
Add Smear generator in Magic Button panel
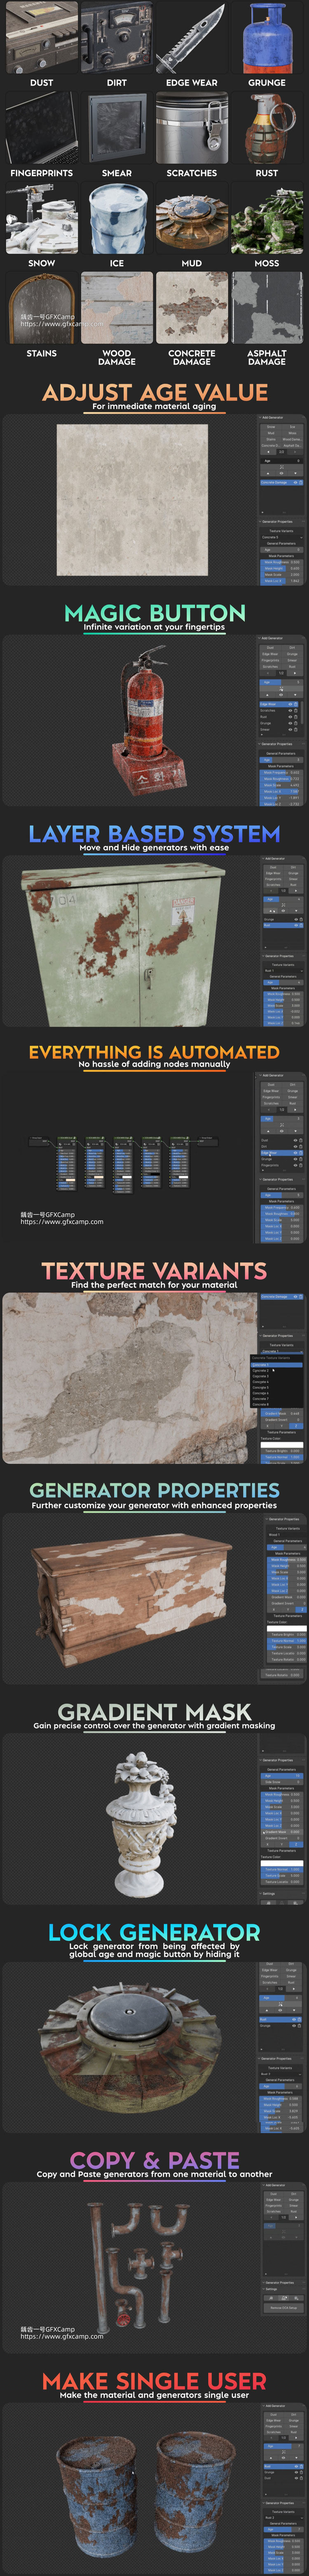(x=293, y=661)
